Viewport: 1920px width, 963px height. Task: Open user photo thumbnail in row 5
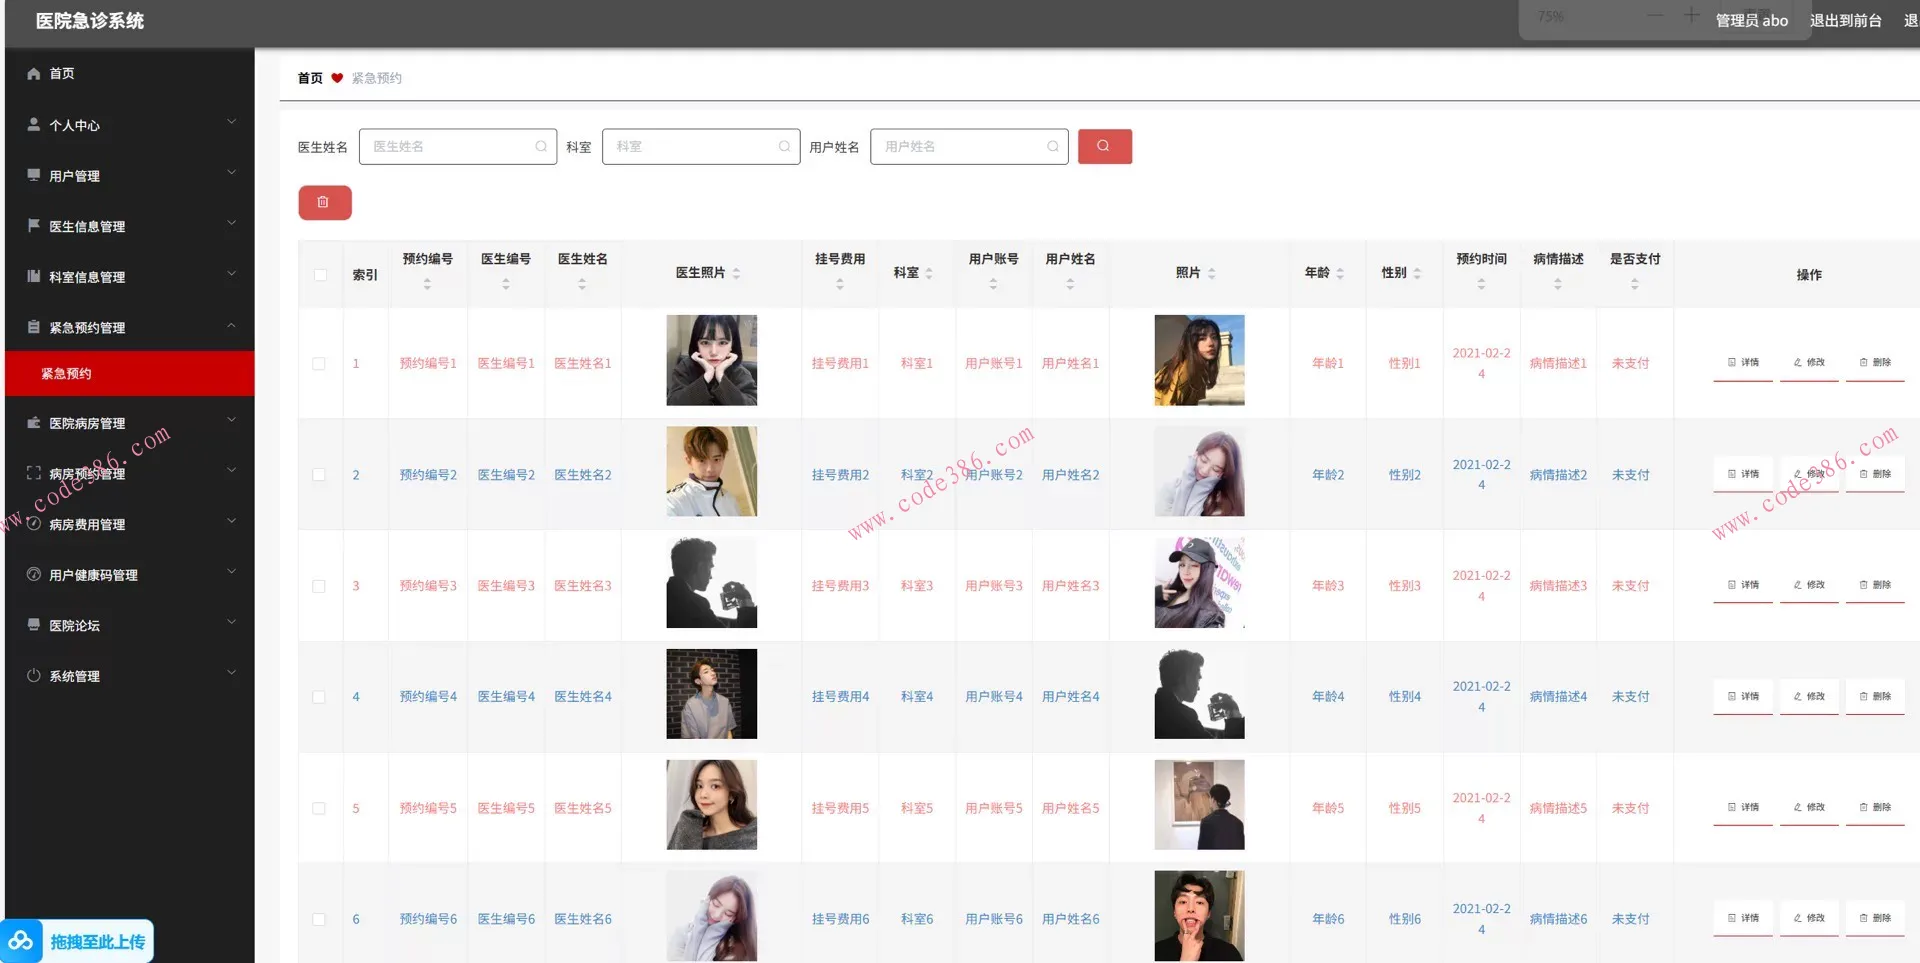1199,805
